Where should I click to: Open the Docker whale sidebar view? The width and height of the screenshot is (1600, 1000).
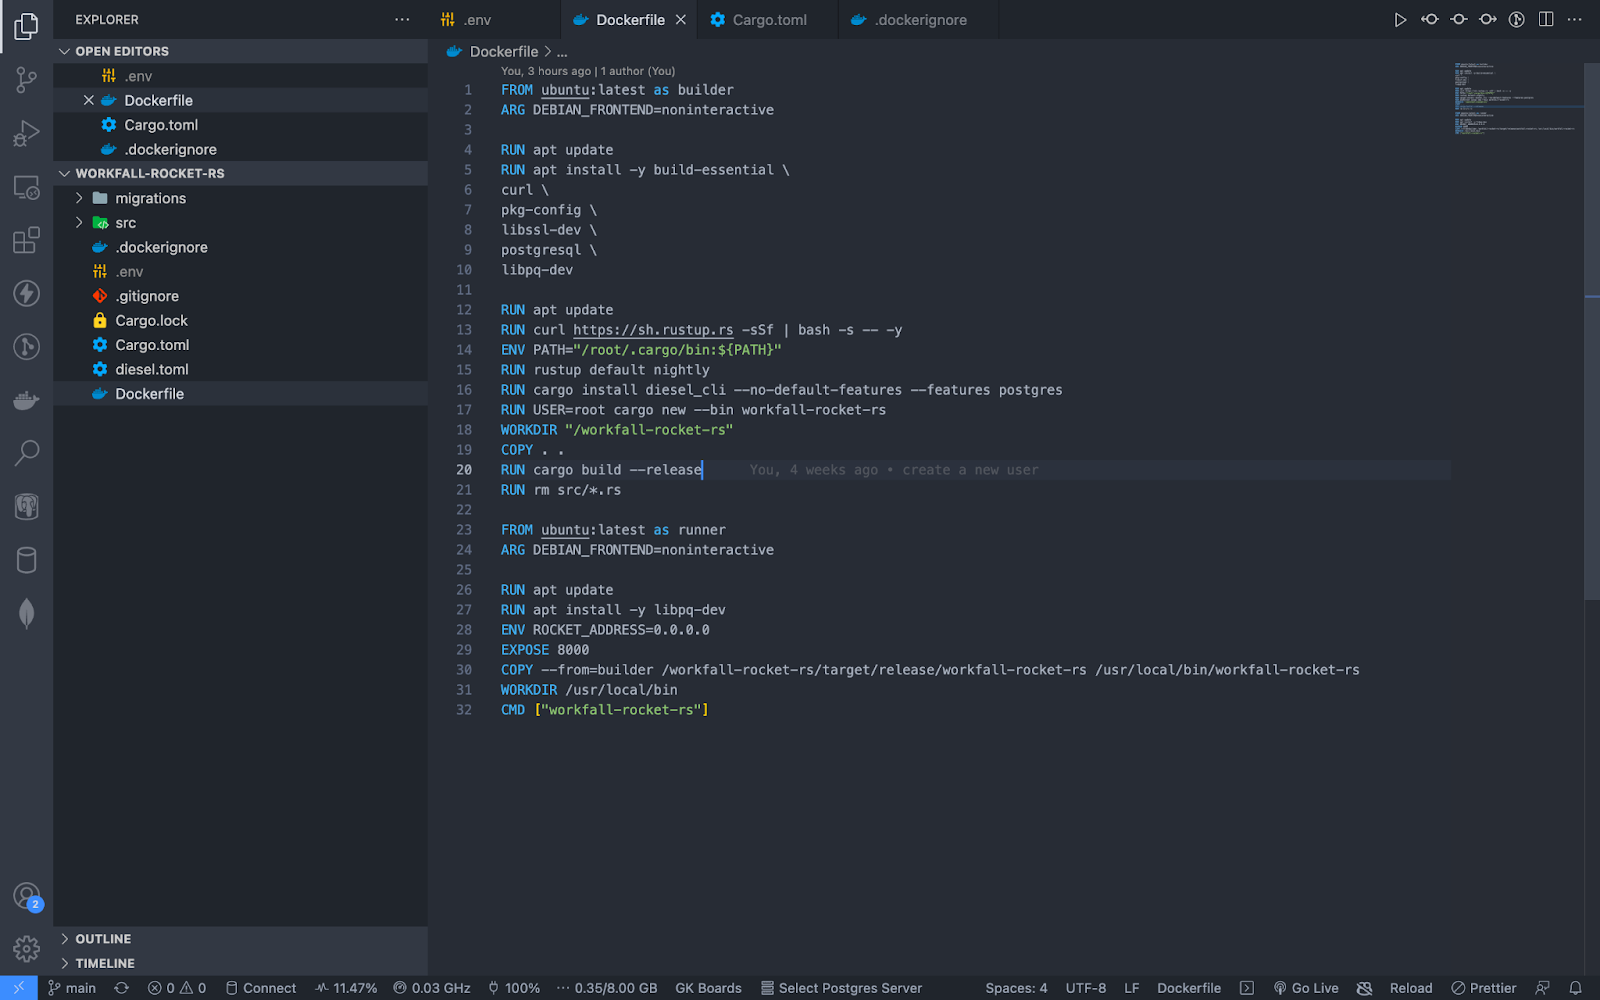point(27,401)
